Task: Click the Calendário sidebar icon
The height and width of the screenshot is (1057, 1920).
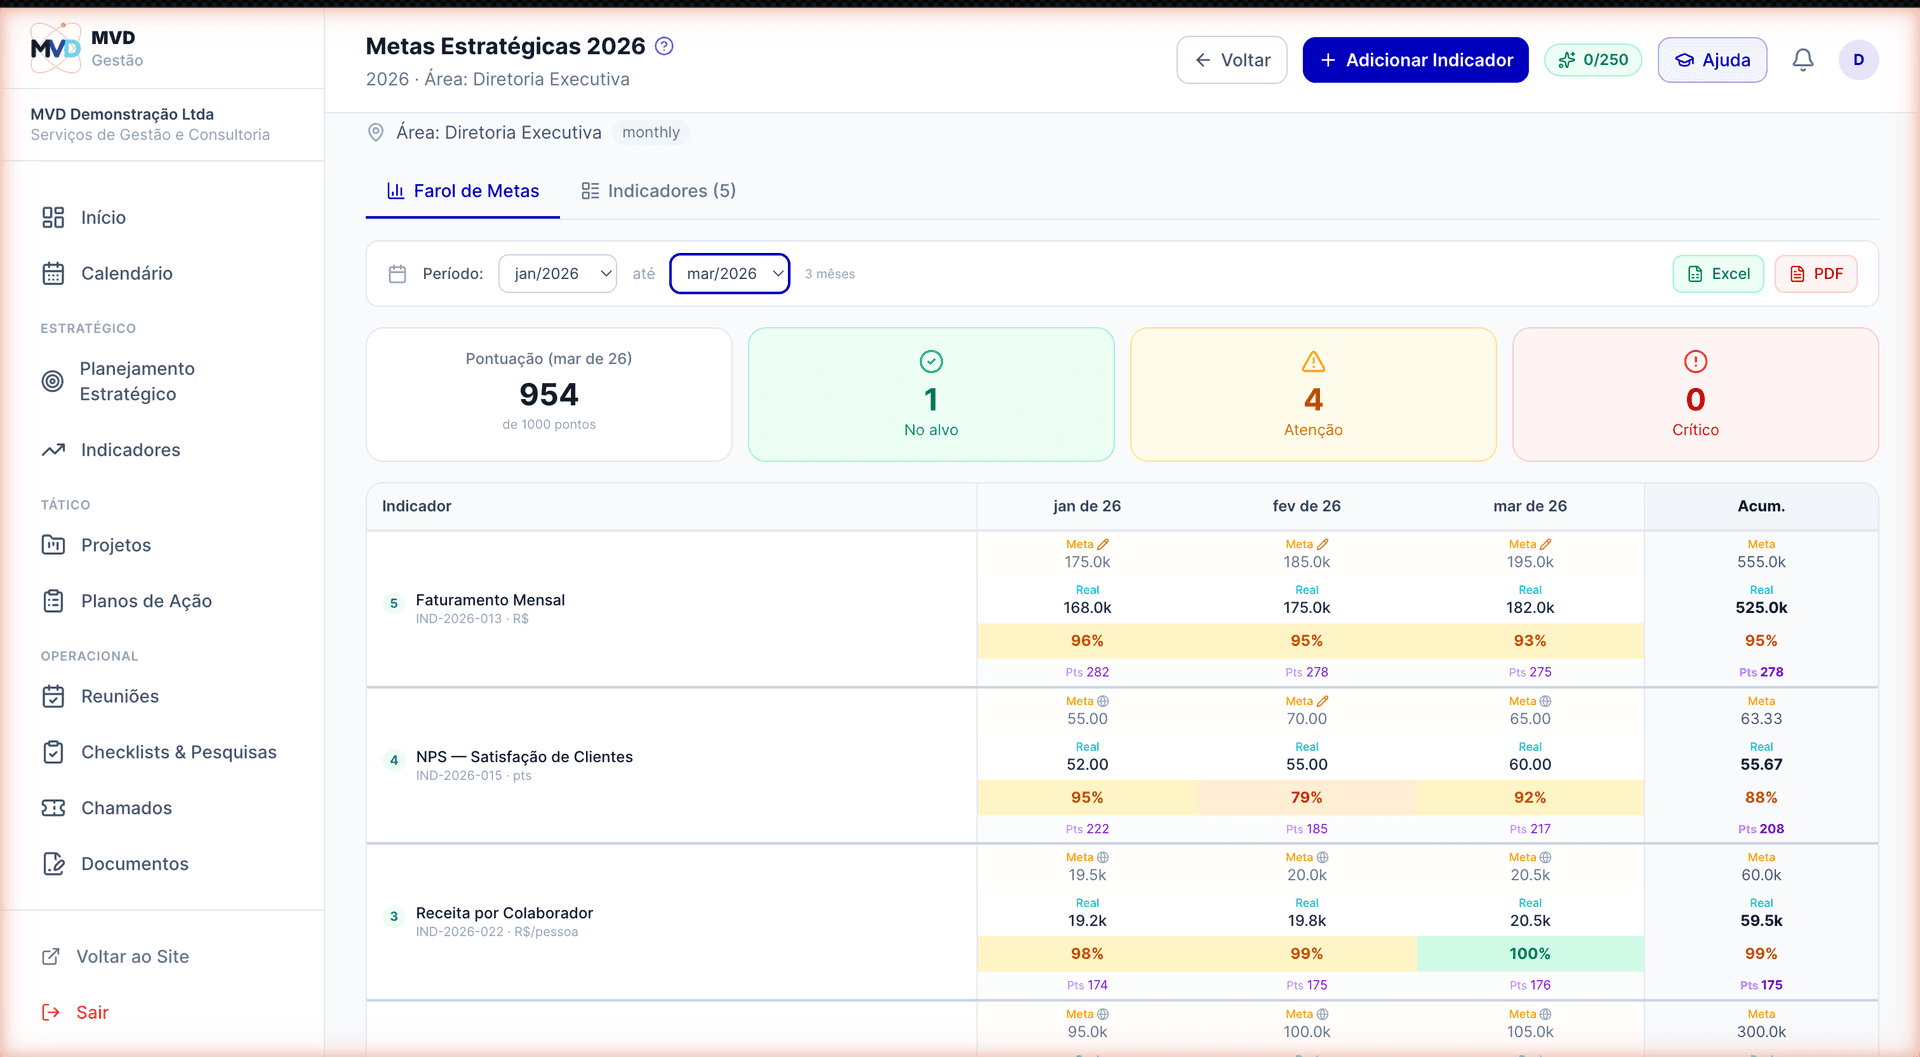Action: (x=53, y=274)
